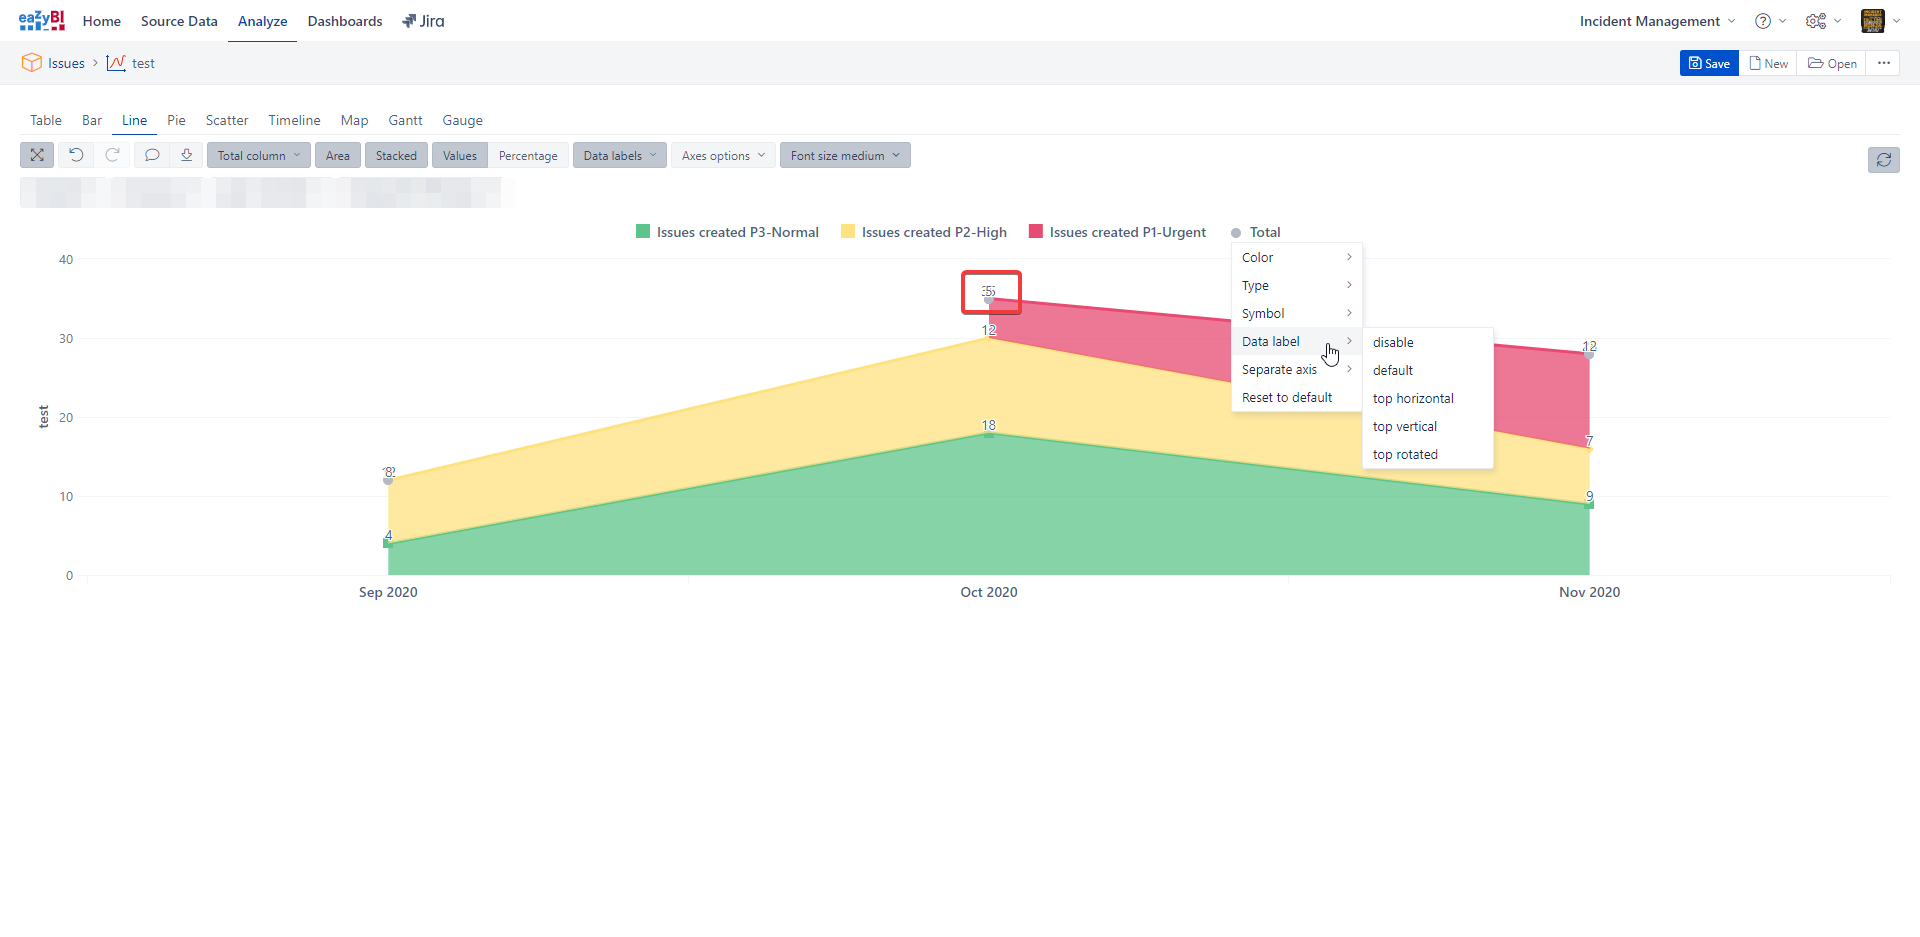Open the help question mark menu

point(1769,21)
